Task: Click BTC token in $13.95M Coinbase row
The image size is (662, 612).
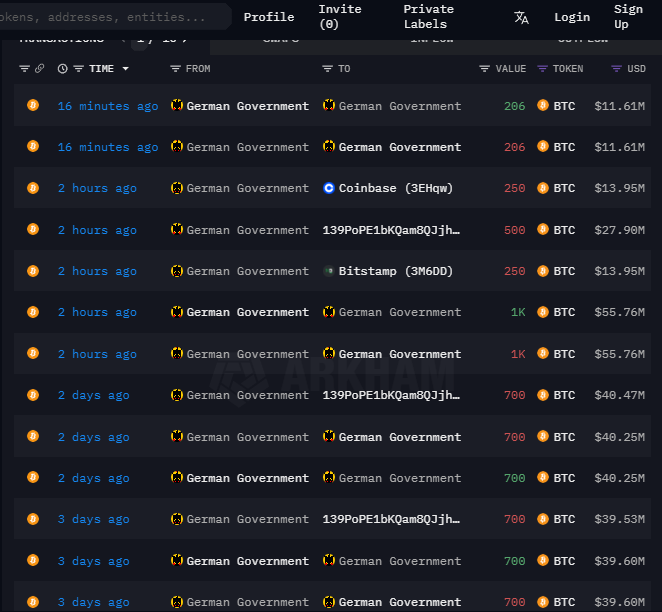Action: 564,188
